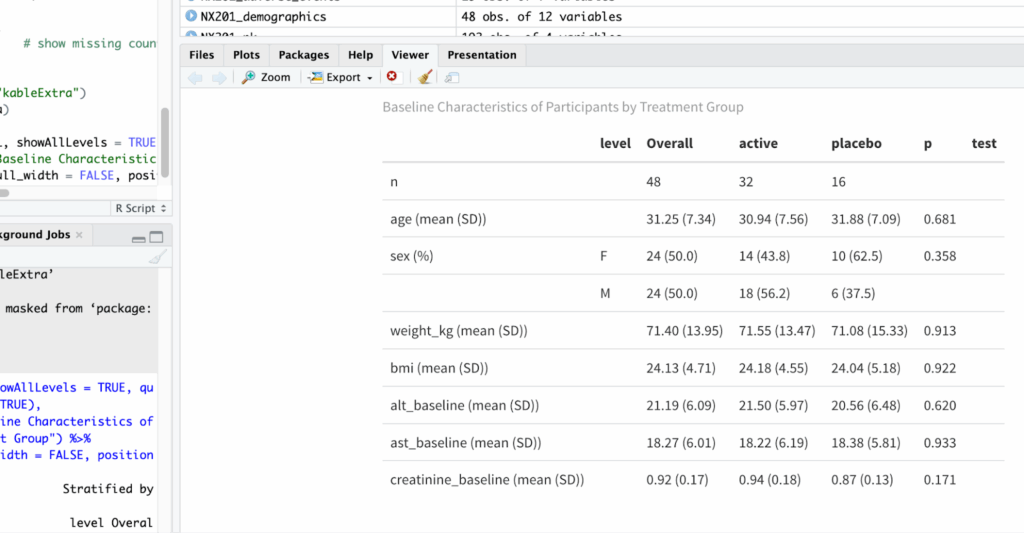Click placebo female count 10 (62.5)

point(857,256)
